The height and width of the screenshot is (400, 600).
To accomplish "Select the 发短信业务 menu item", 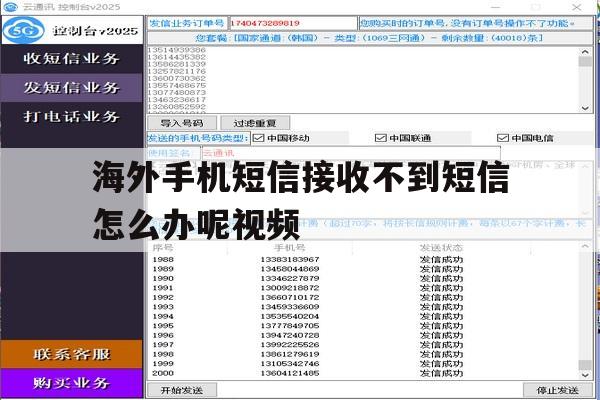I will [72, 88].
